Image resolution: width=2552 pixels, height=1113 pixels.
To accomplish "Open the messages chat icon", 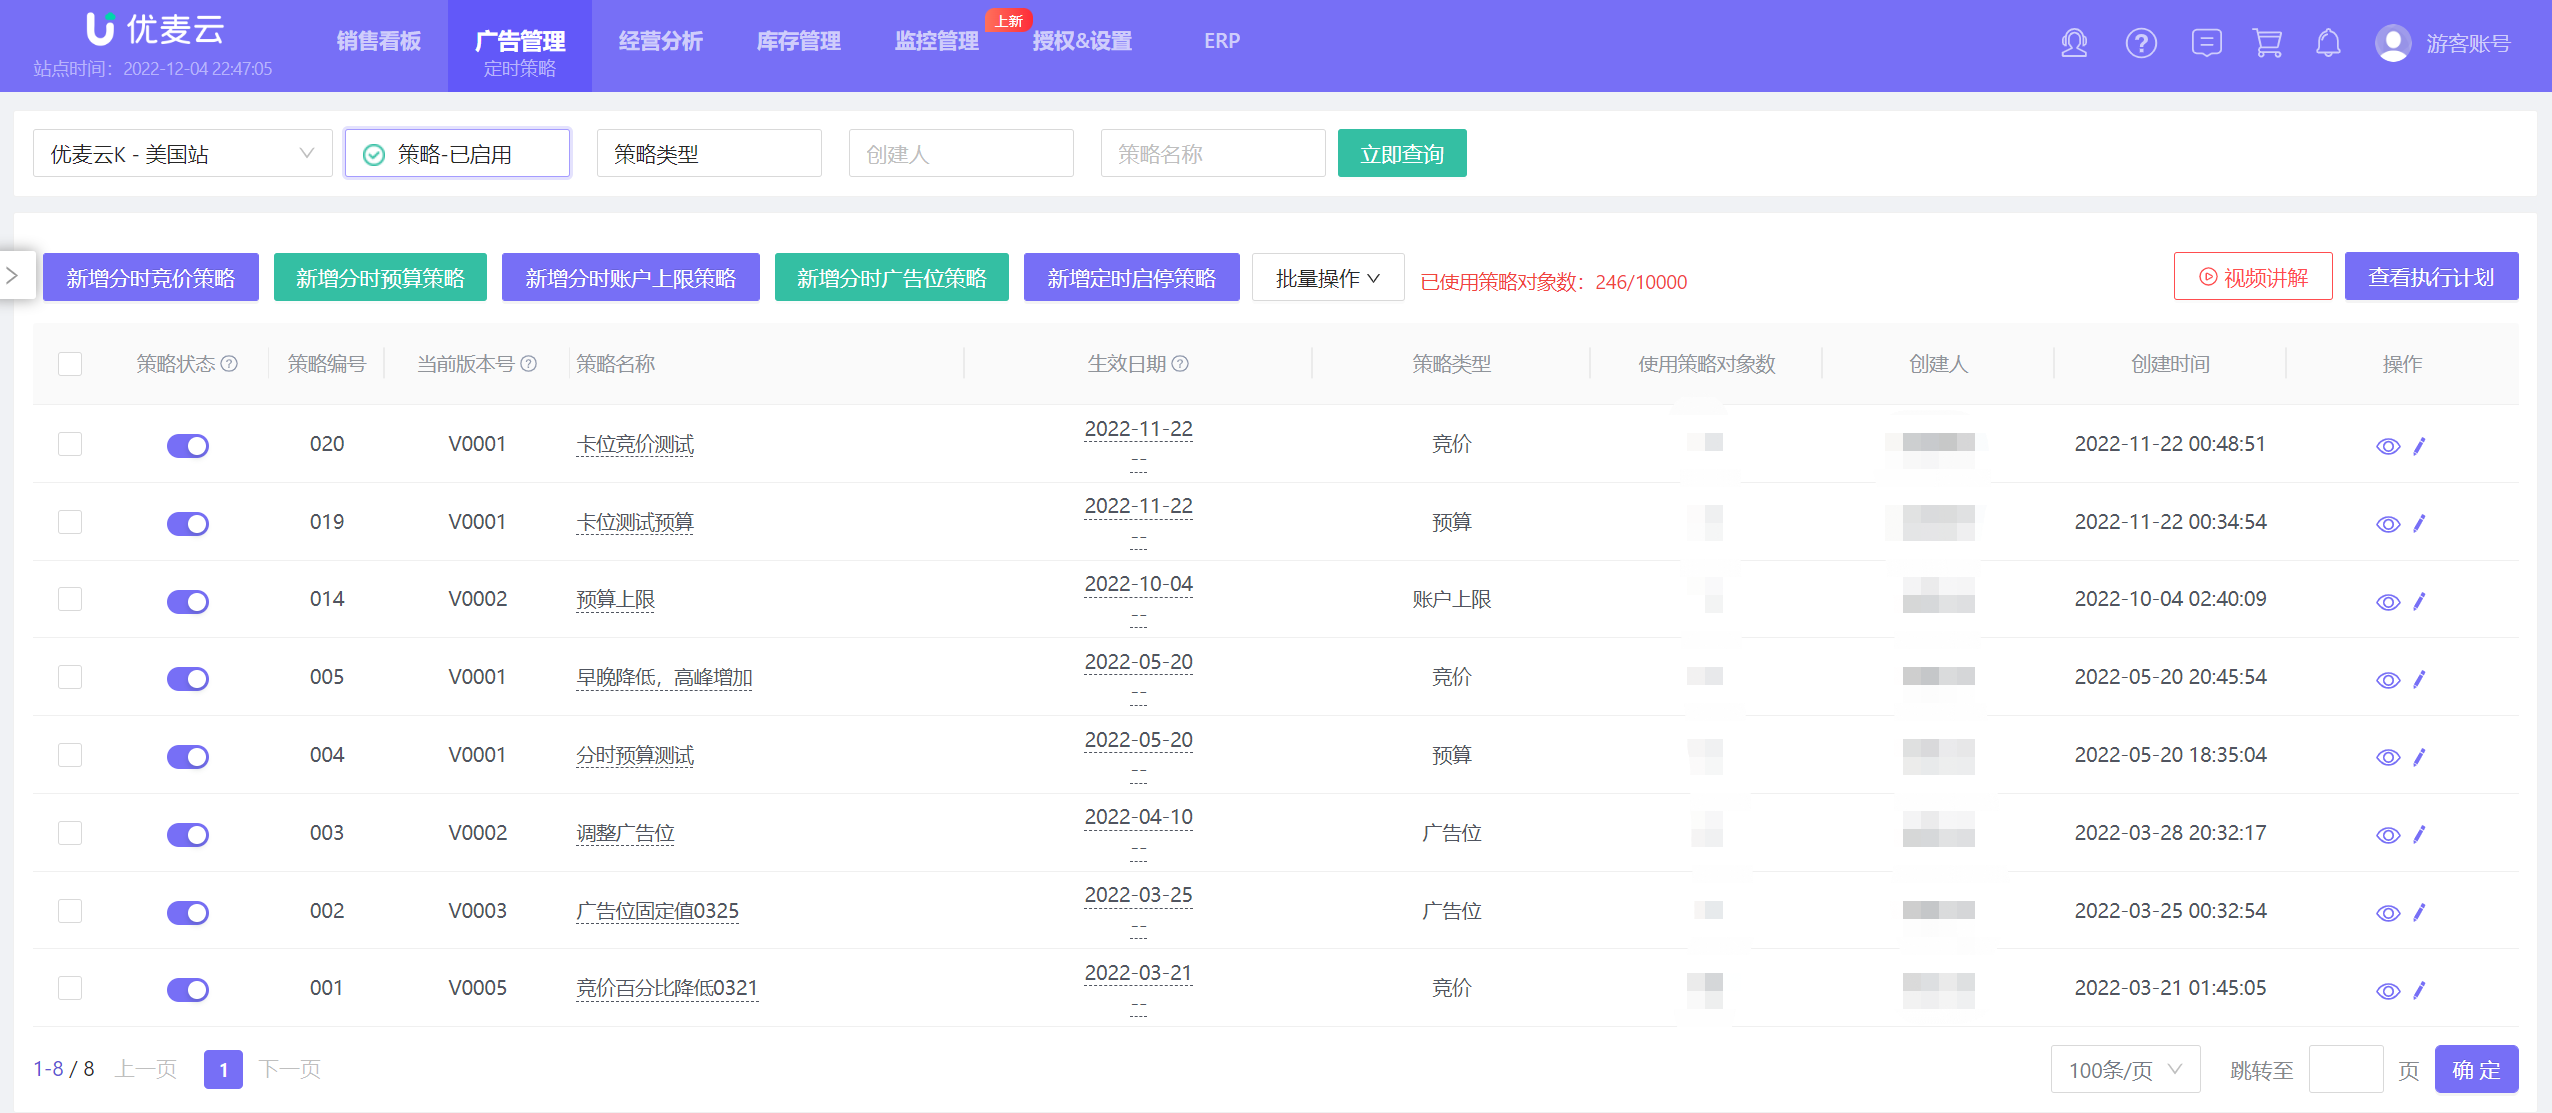I will 2206,43.
